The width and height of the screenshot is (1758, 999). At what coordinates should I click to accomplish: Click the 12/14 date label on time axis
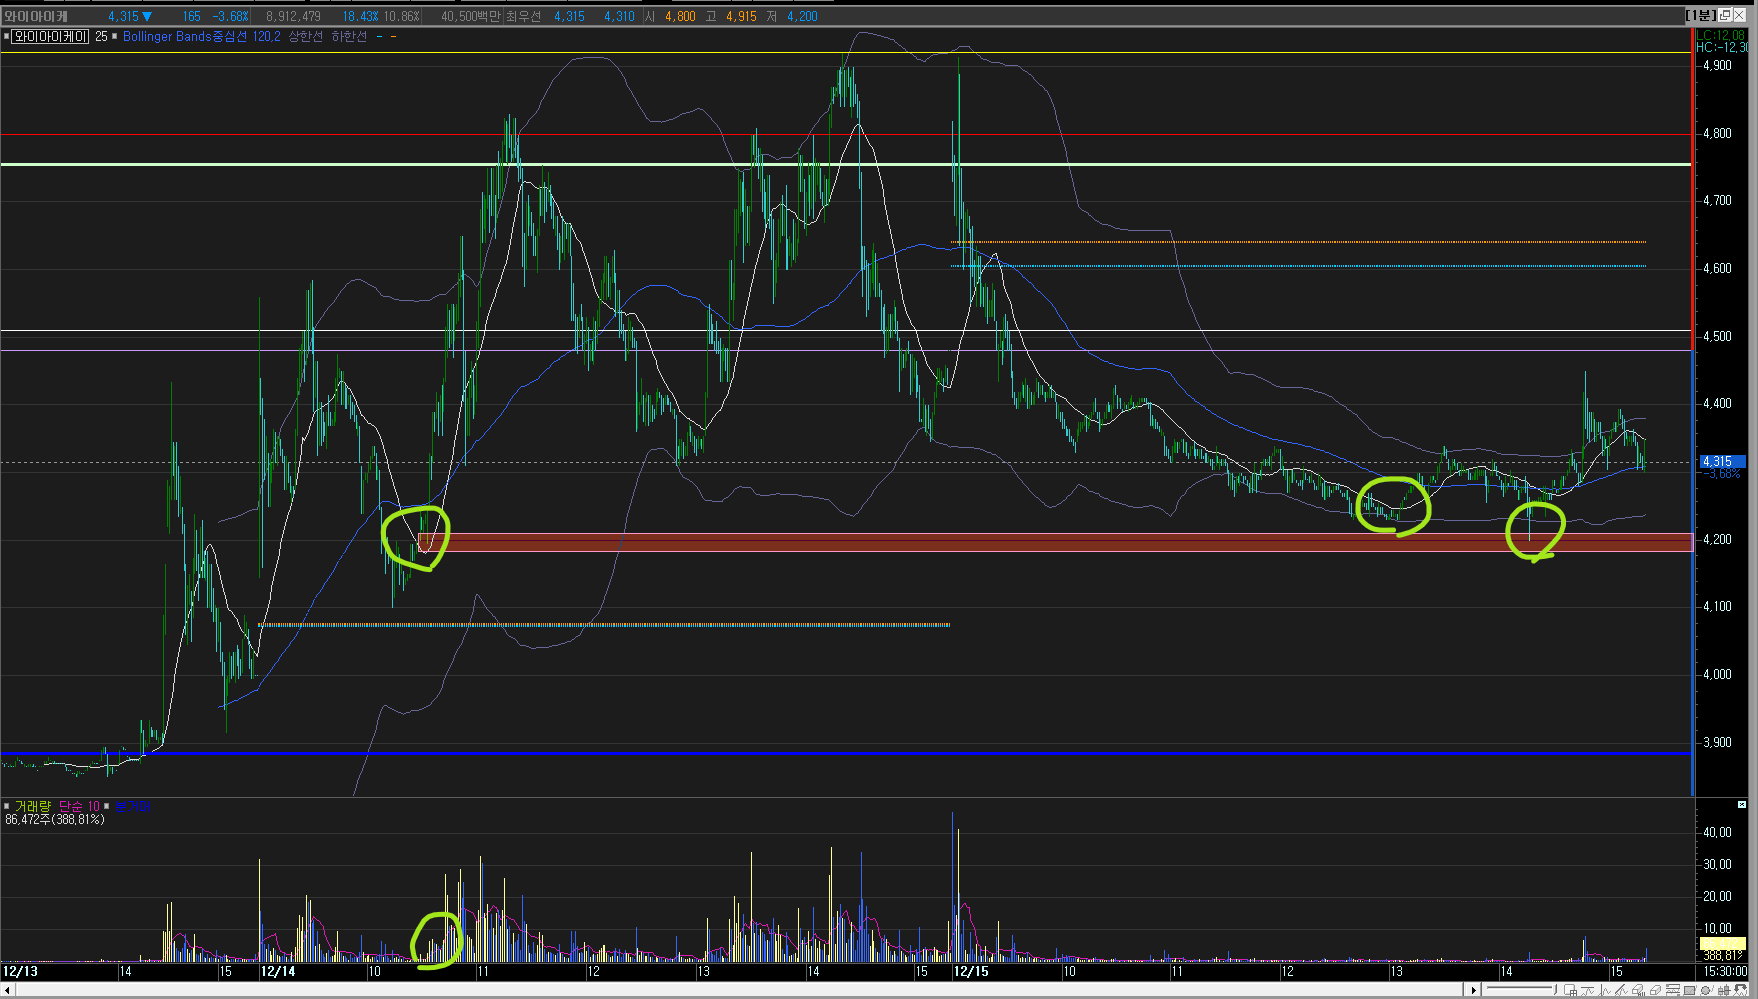pyautogui.click(x=278, y=971)
